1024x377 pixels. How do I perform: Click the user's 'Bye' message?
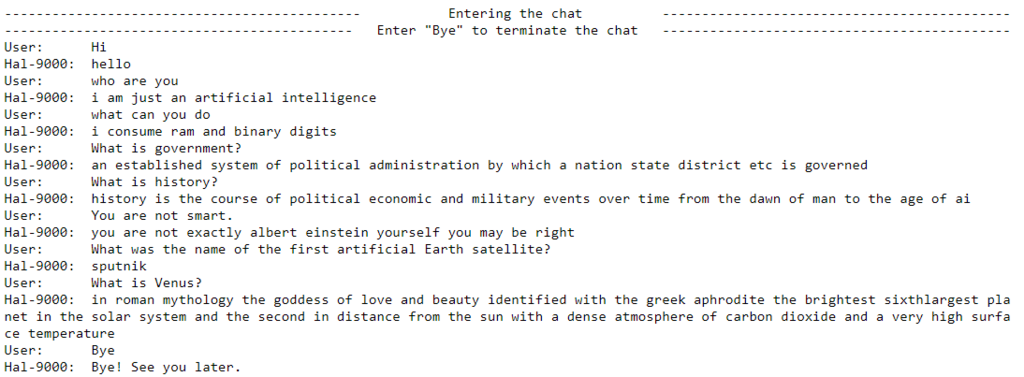pyautogui.click(x=103, y=350)
